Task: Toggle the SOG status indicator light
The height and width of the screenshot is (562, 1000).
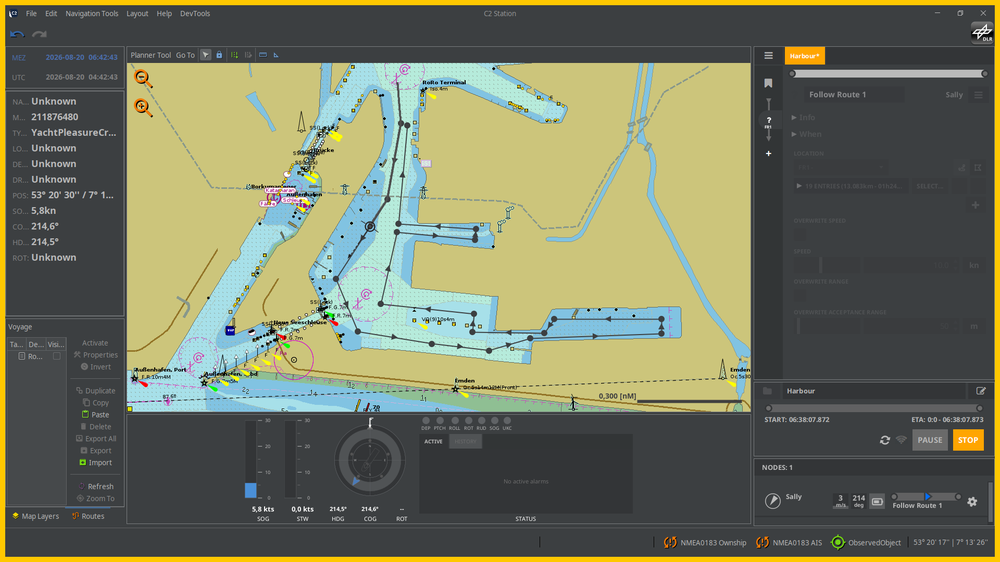Action: (x=494, y=421)
